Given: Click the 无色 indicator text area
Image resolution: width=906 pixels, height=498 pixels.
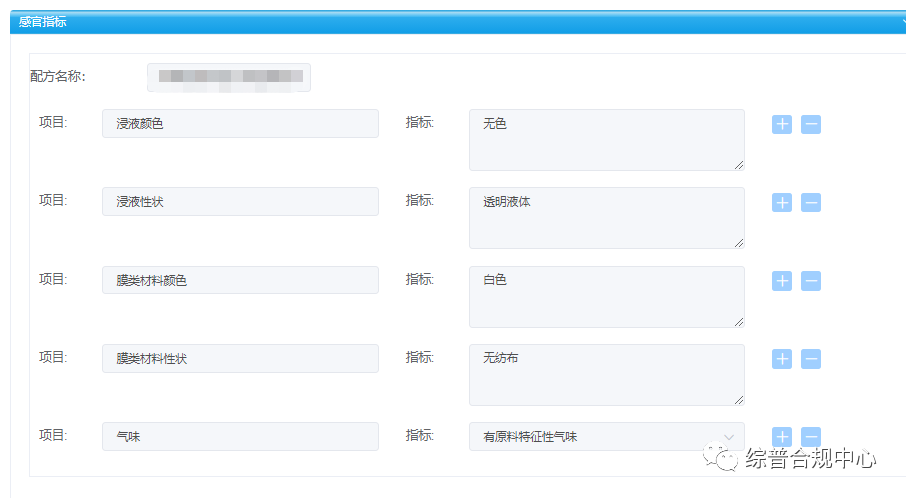Looking at the screenshot, I should tap(606, 140).
